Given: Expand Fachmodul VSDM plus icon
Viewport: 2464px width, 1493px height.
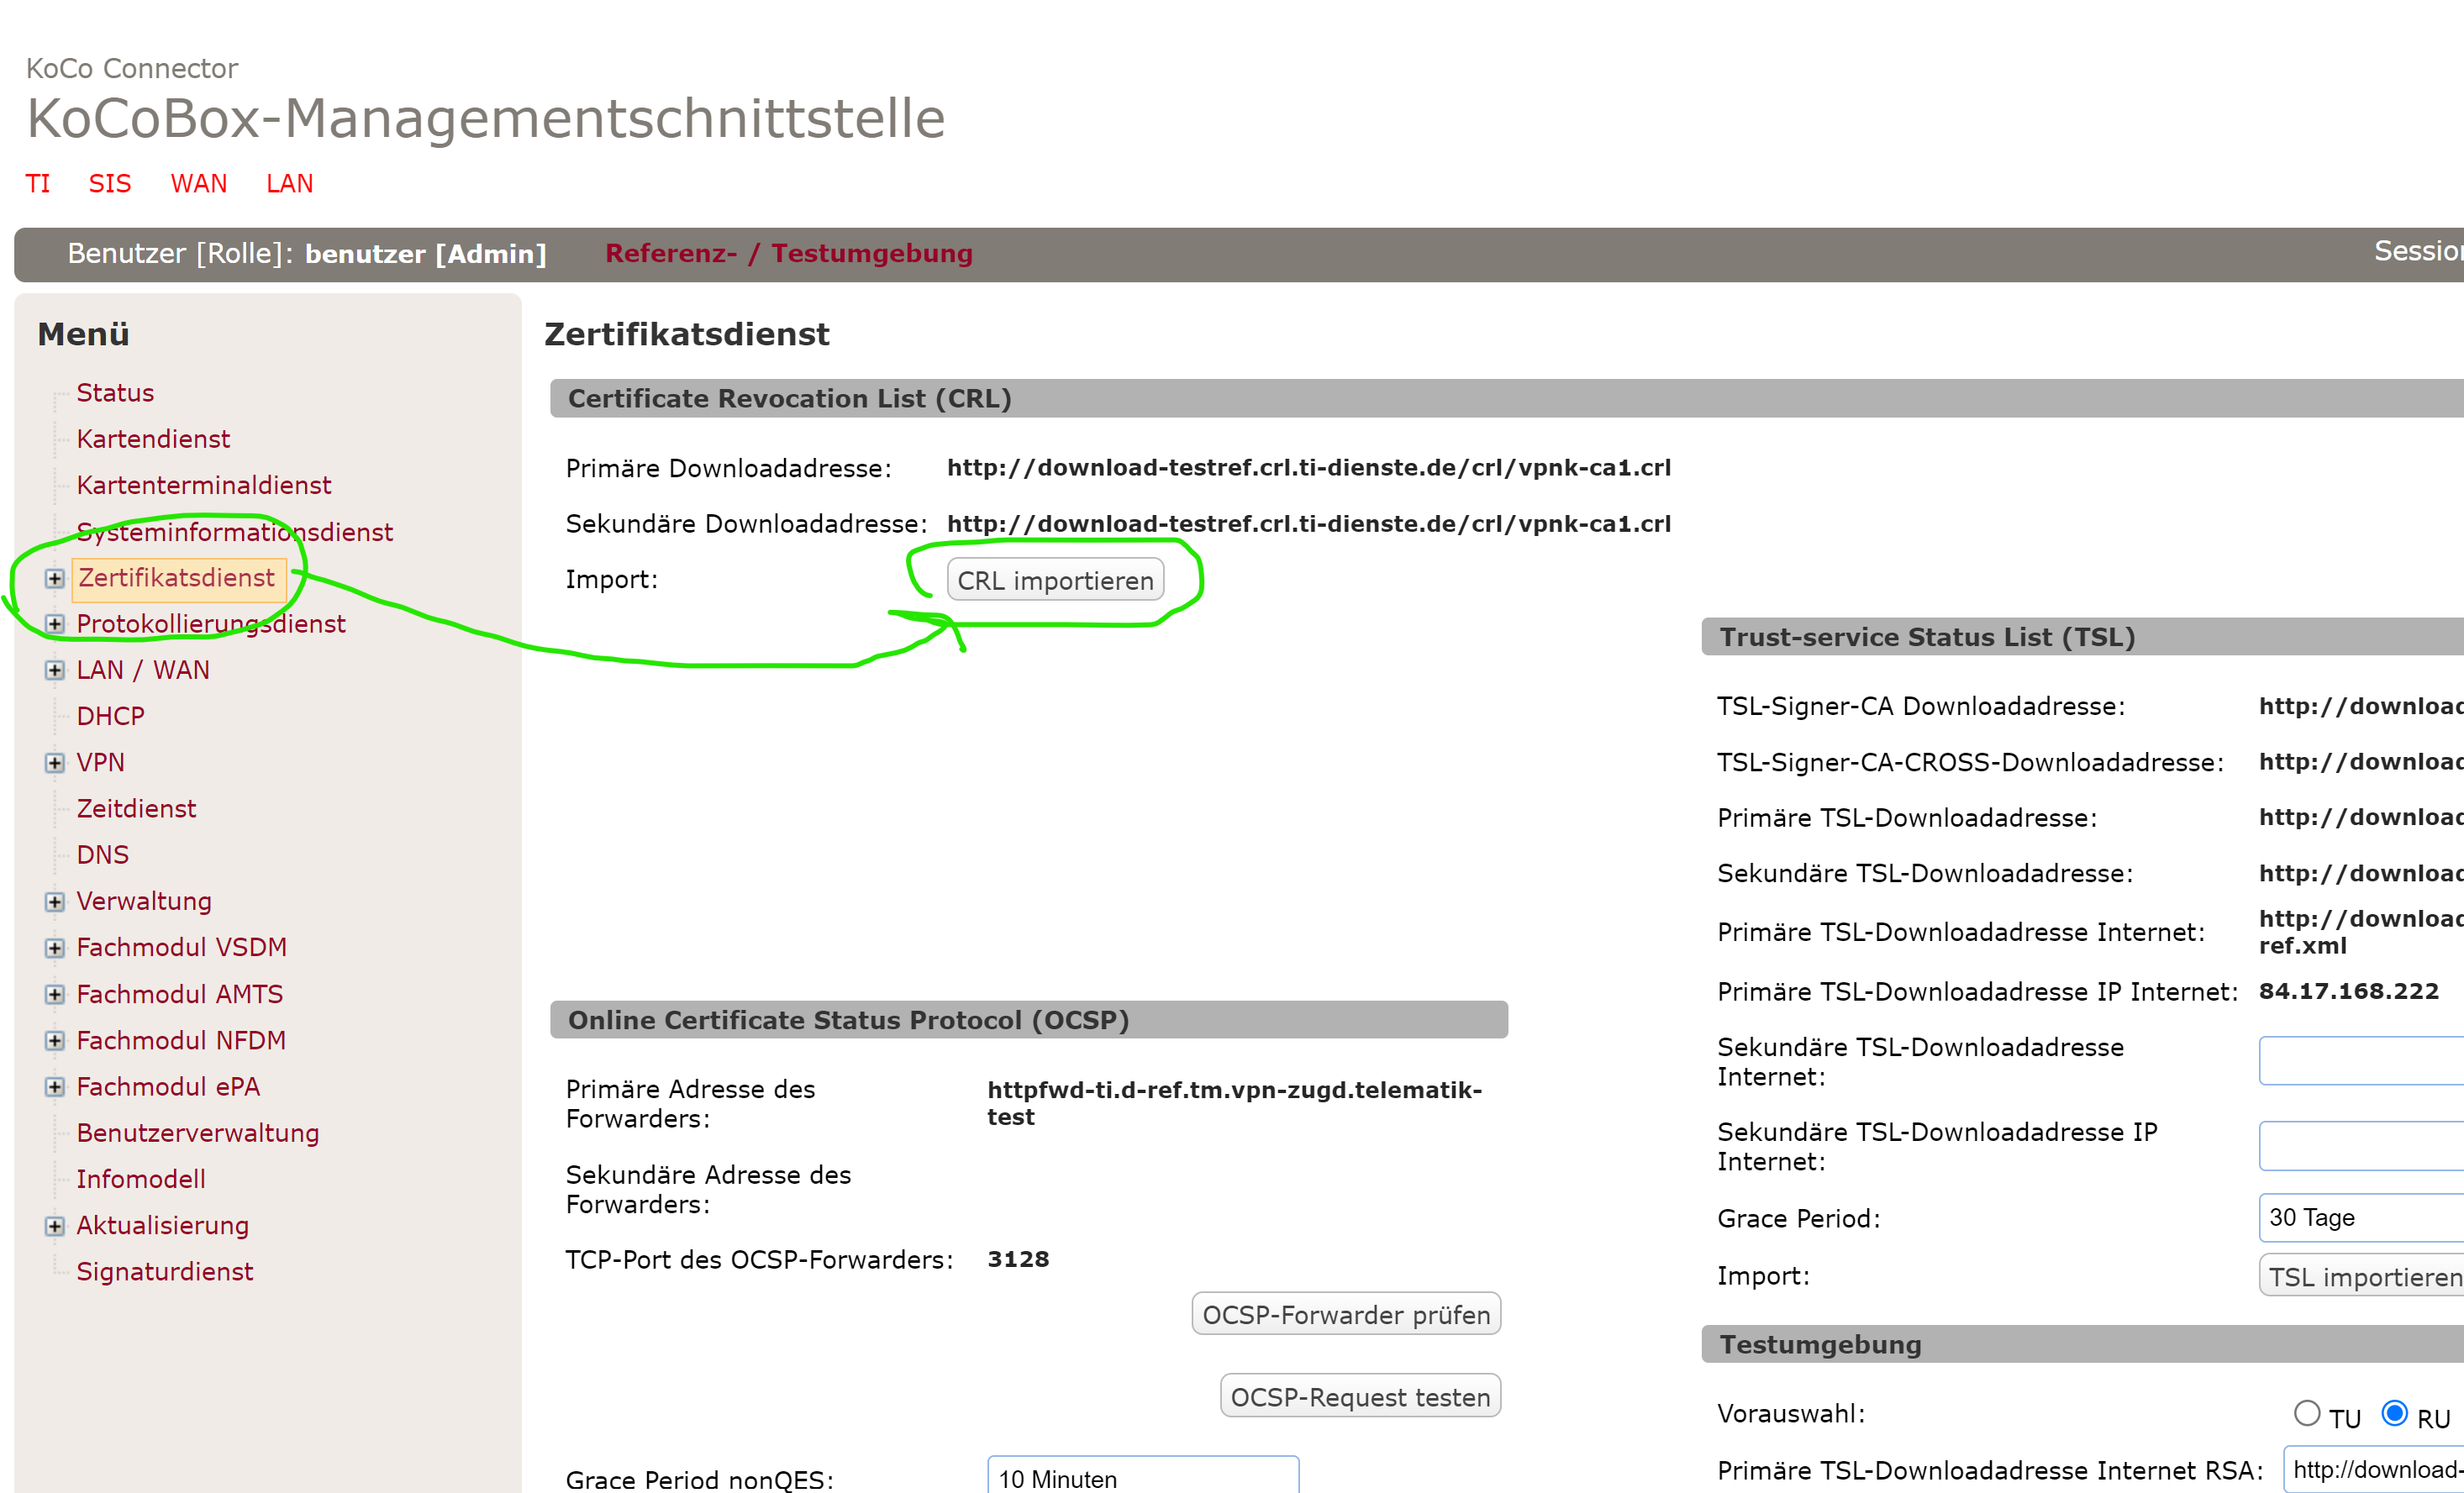Looking at the screenshot, I should [x=55, y=948].
